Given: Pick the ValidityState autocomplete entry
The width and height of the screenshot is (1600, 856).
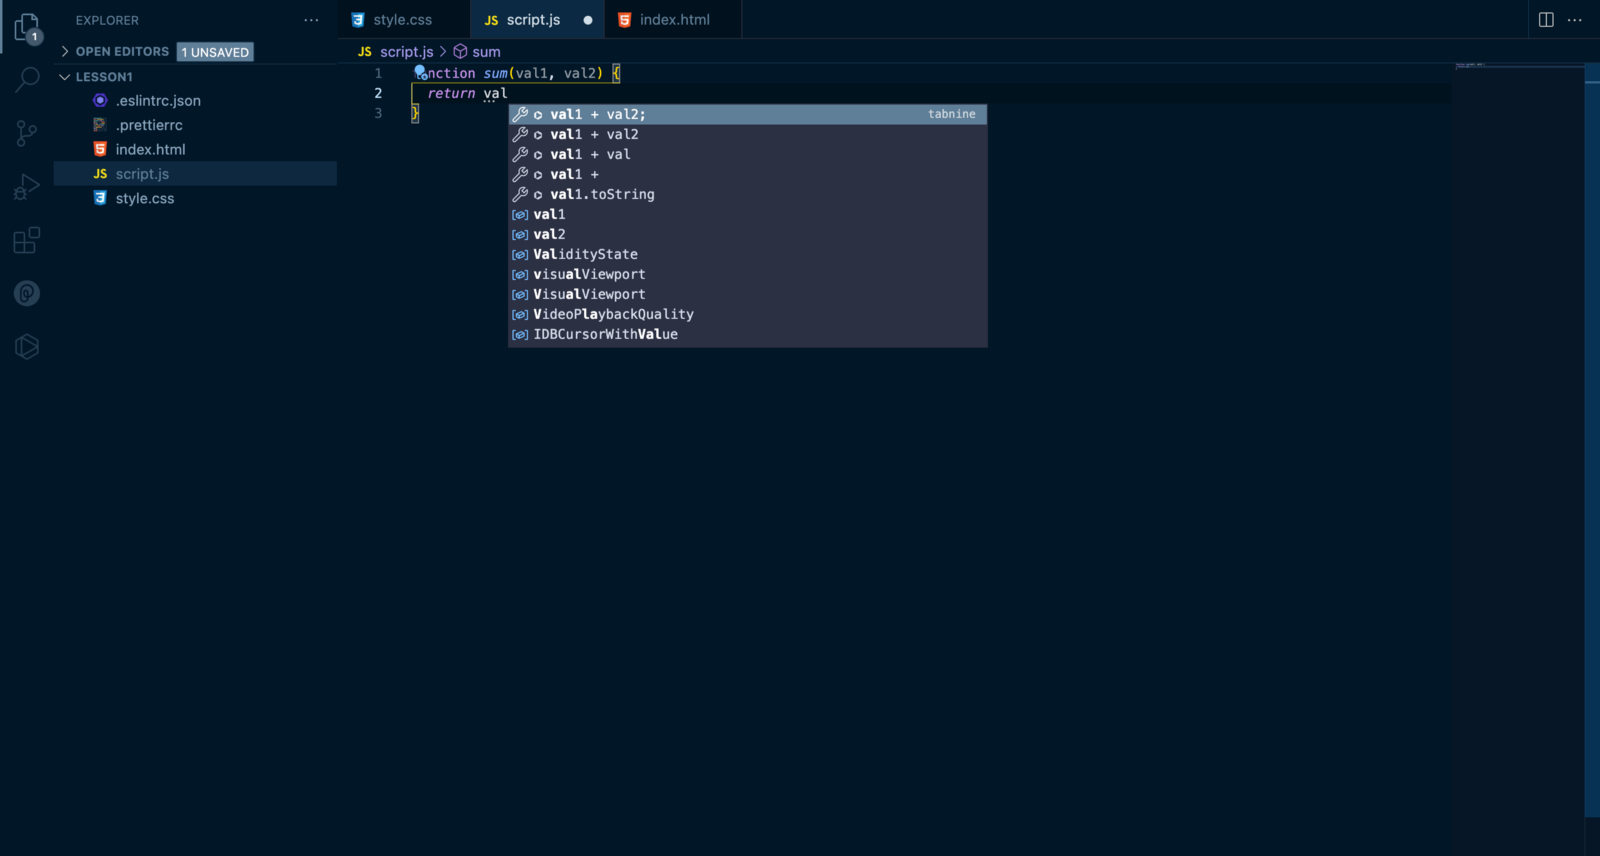Looking at the screenshot, I should (585, 255).
